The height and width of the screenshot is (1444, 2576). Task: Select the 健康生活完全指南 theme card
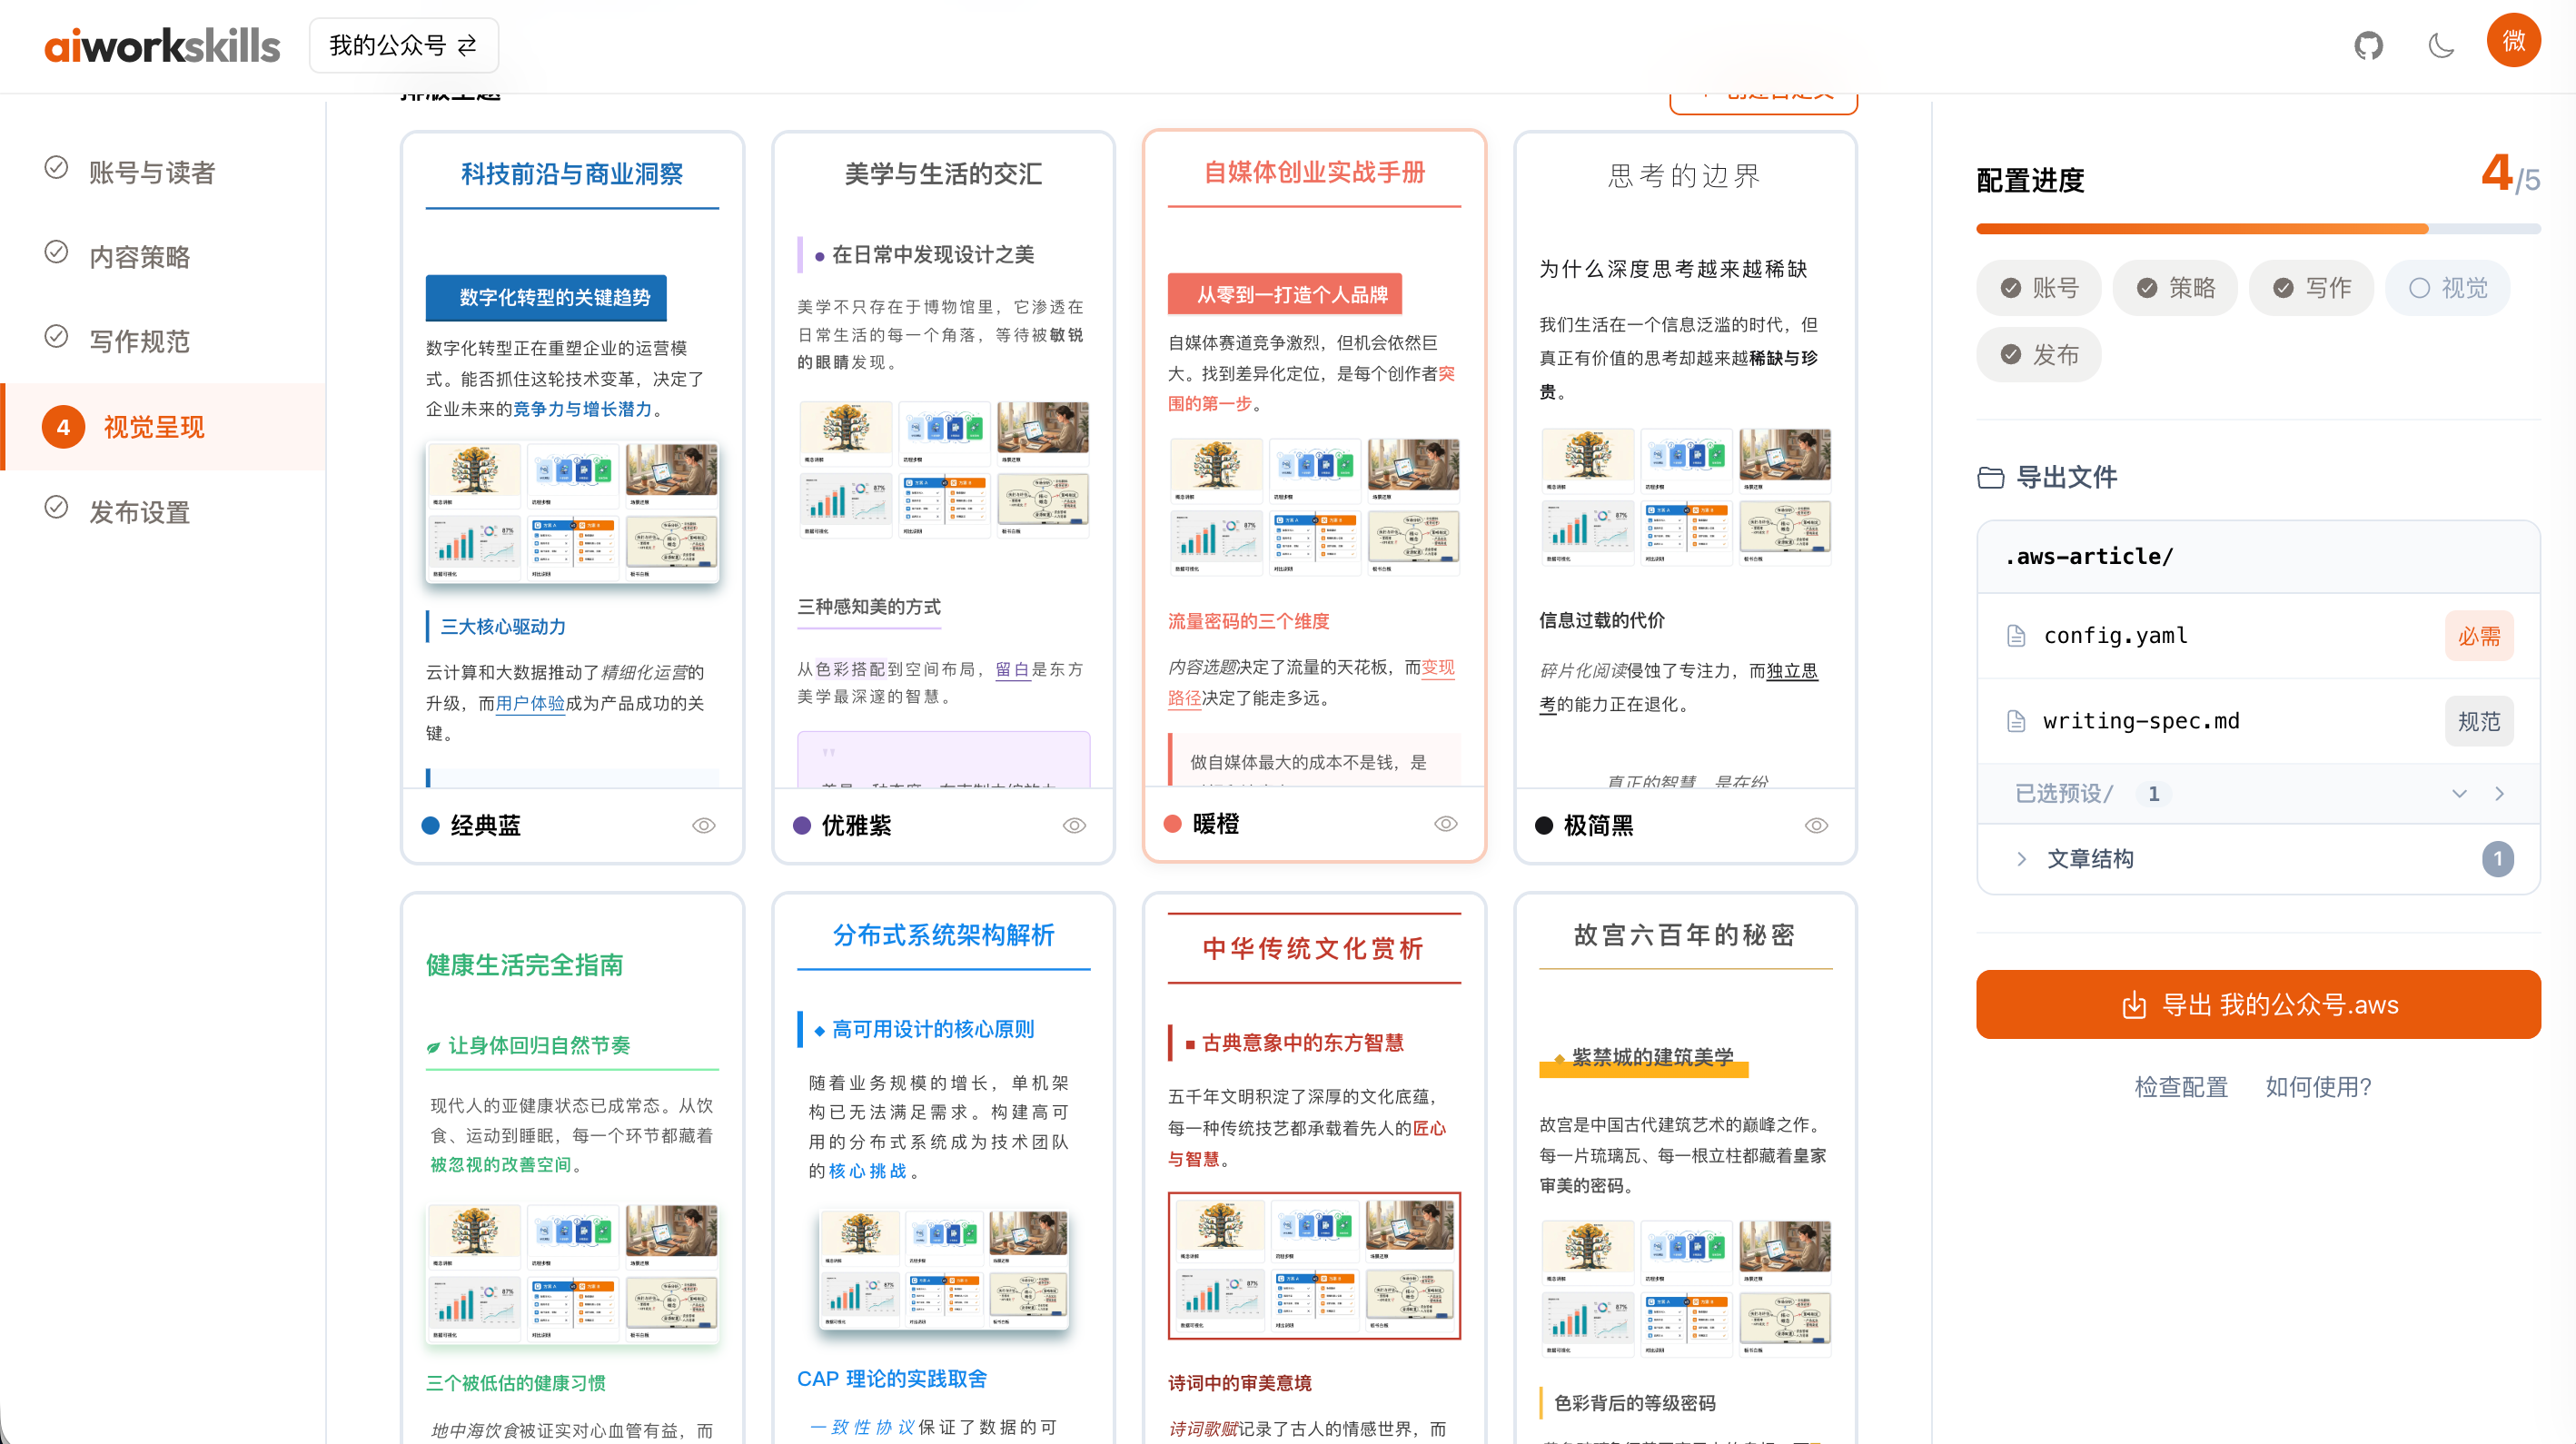(x=572, y=1168)
